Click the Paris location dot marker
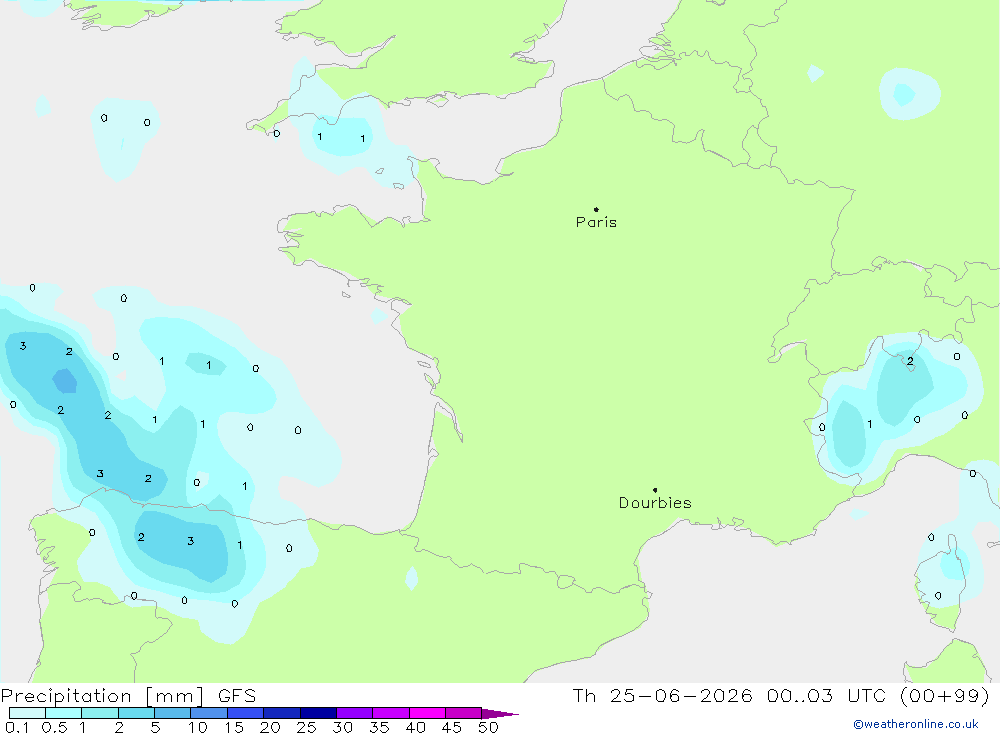 pyautogui.click(x=596, y=209)
